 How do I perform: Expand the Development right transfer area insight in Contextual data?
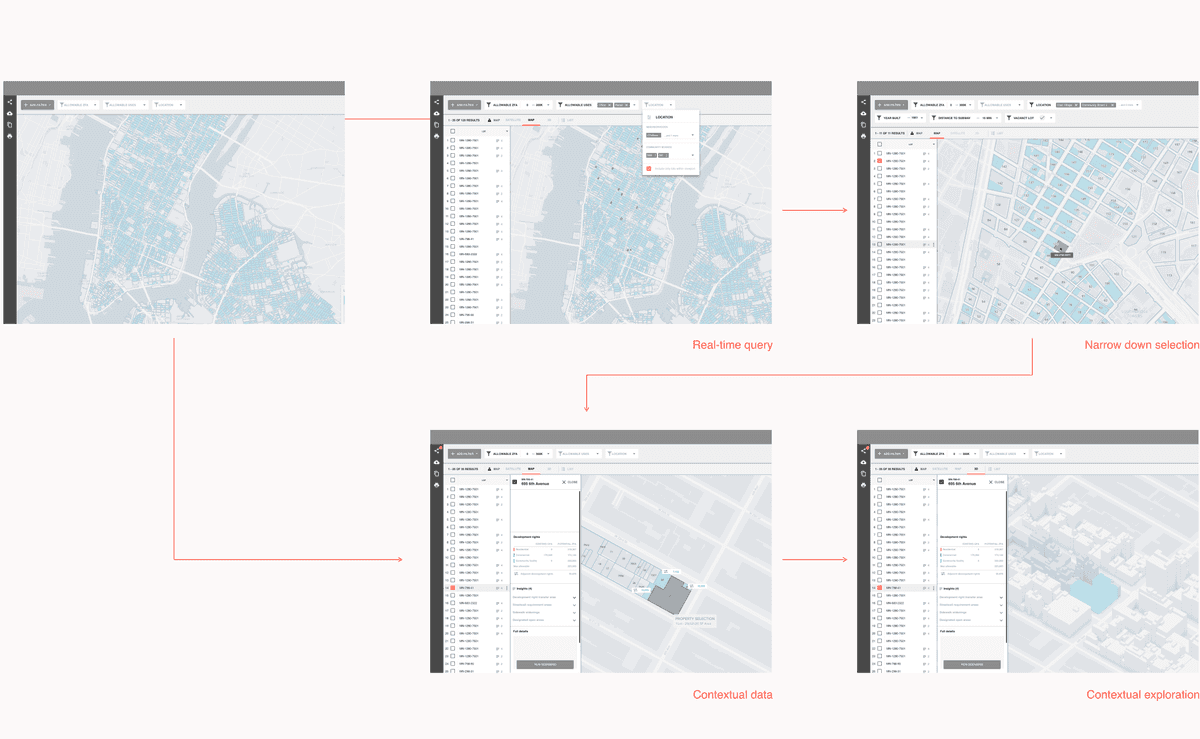click(x=574, y=598)
